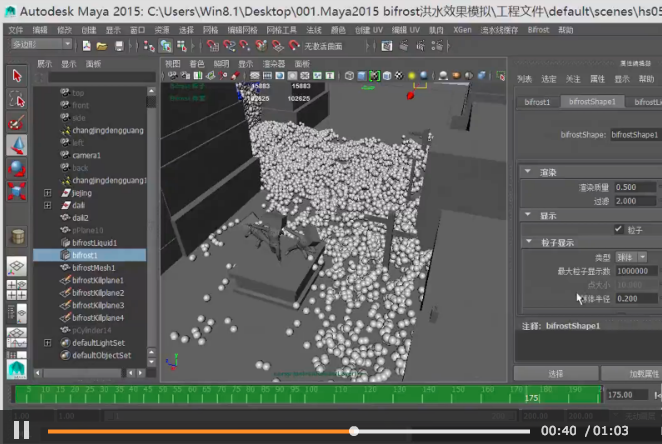Click the viewport grease pencil icon

point(236,76)
